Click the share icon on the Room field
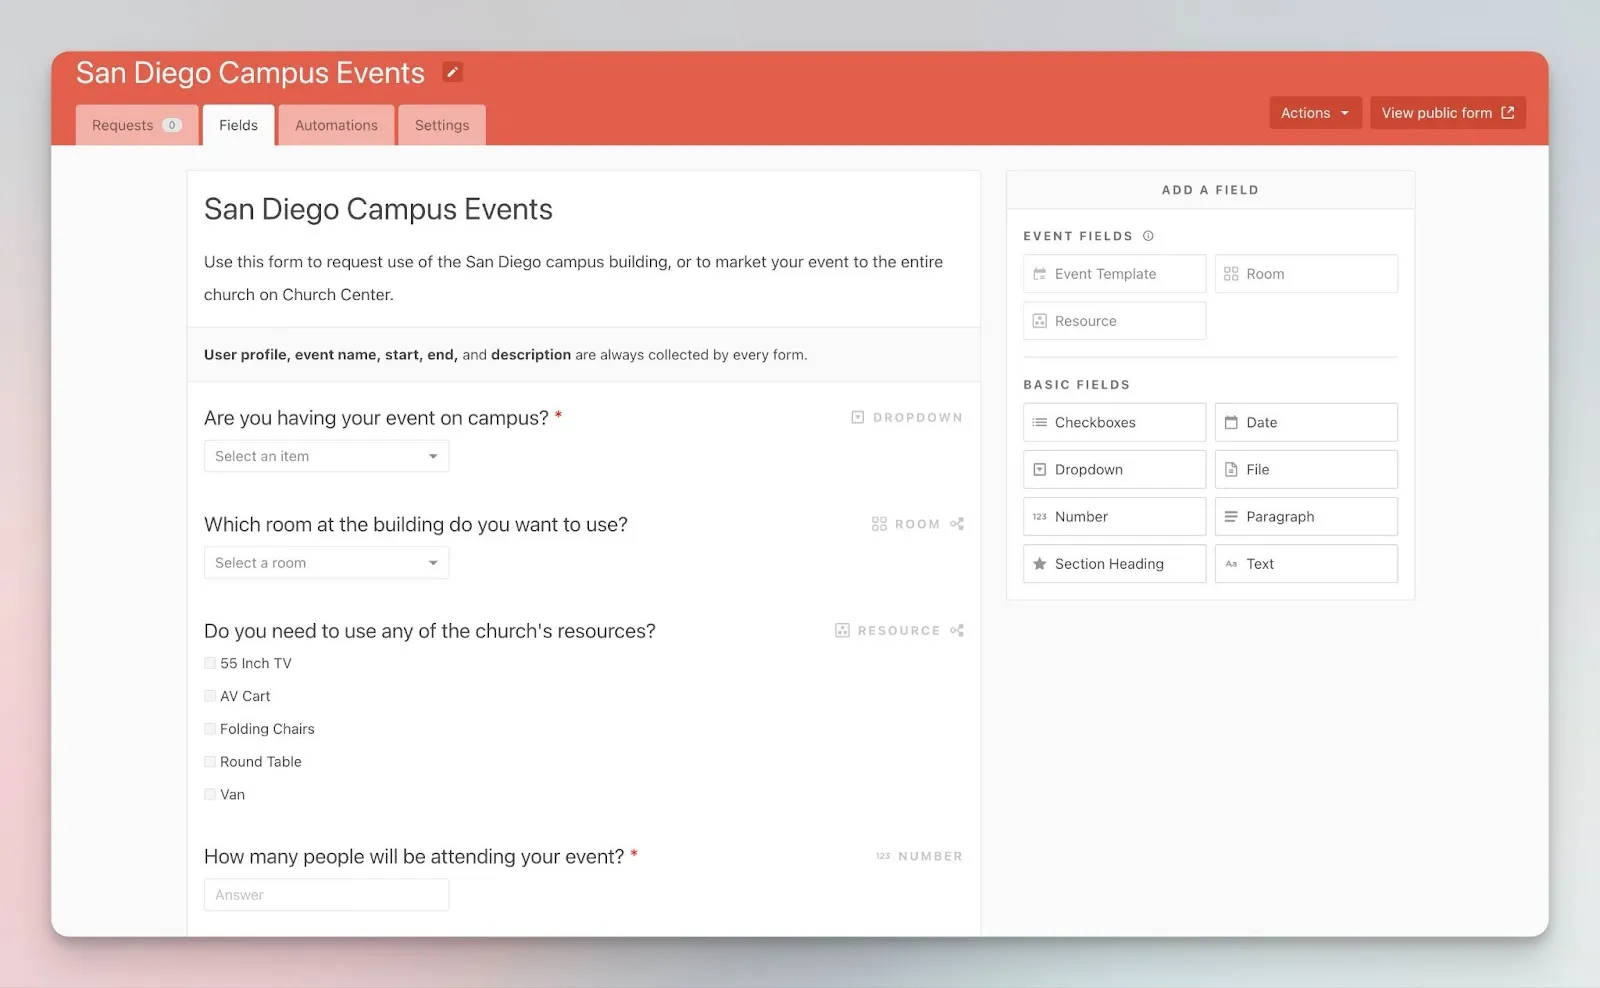This screenshot has width=1600, height=988. tap(957, 524)
